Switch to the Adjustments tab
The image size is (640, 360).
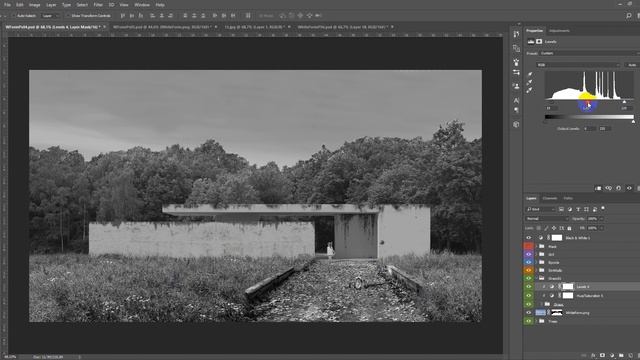click(x=559, y=31)
